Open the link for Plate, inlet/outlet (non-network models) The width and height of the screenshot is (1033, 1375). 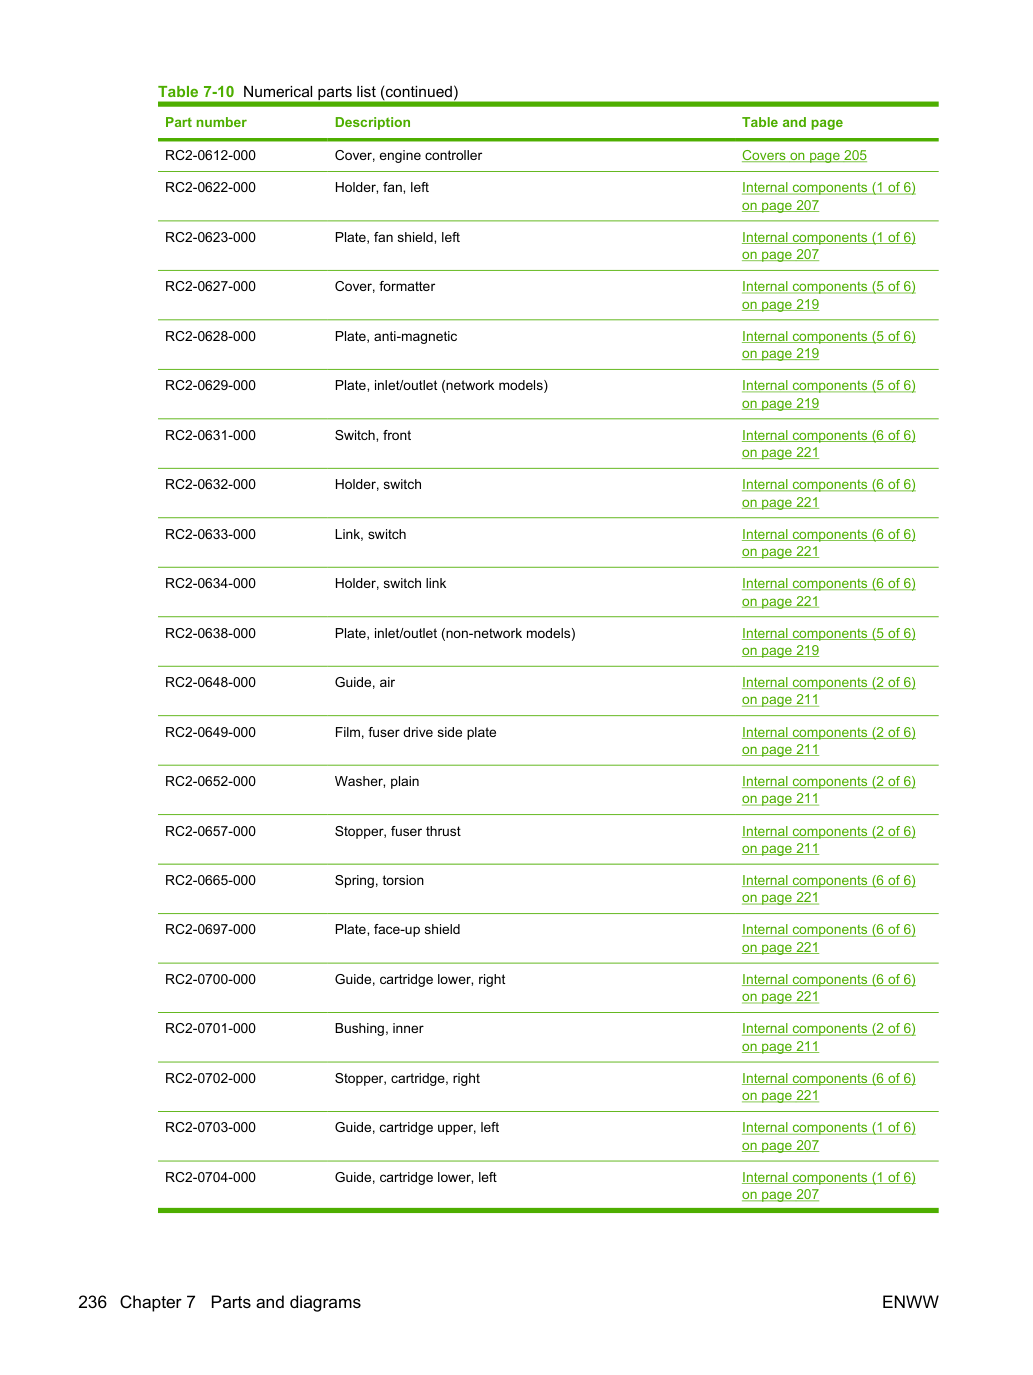click(x=828, y=642)
